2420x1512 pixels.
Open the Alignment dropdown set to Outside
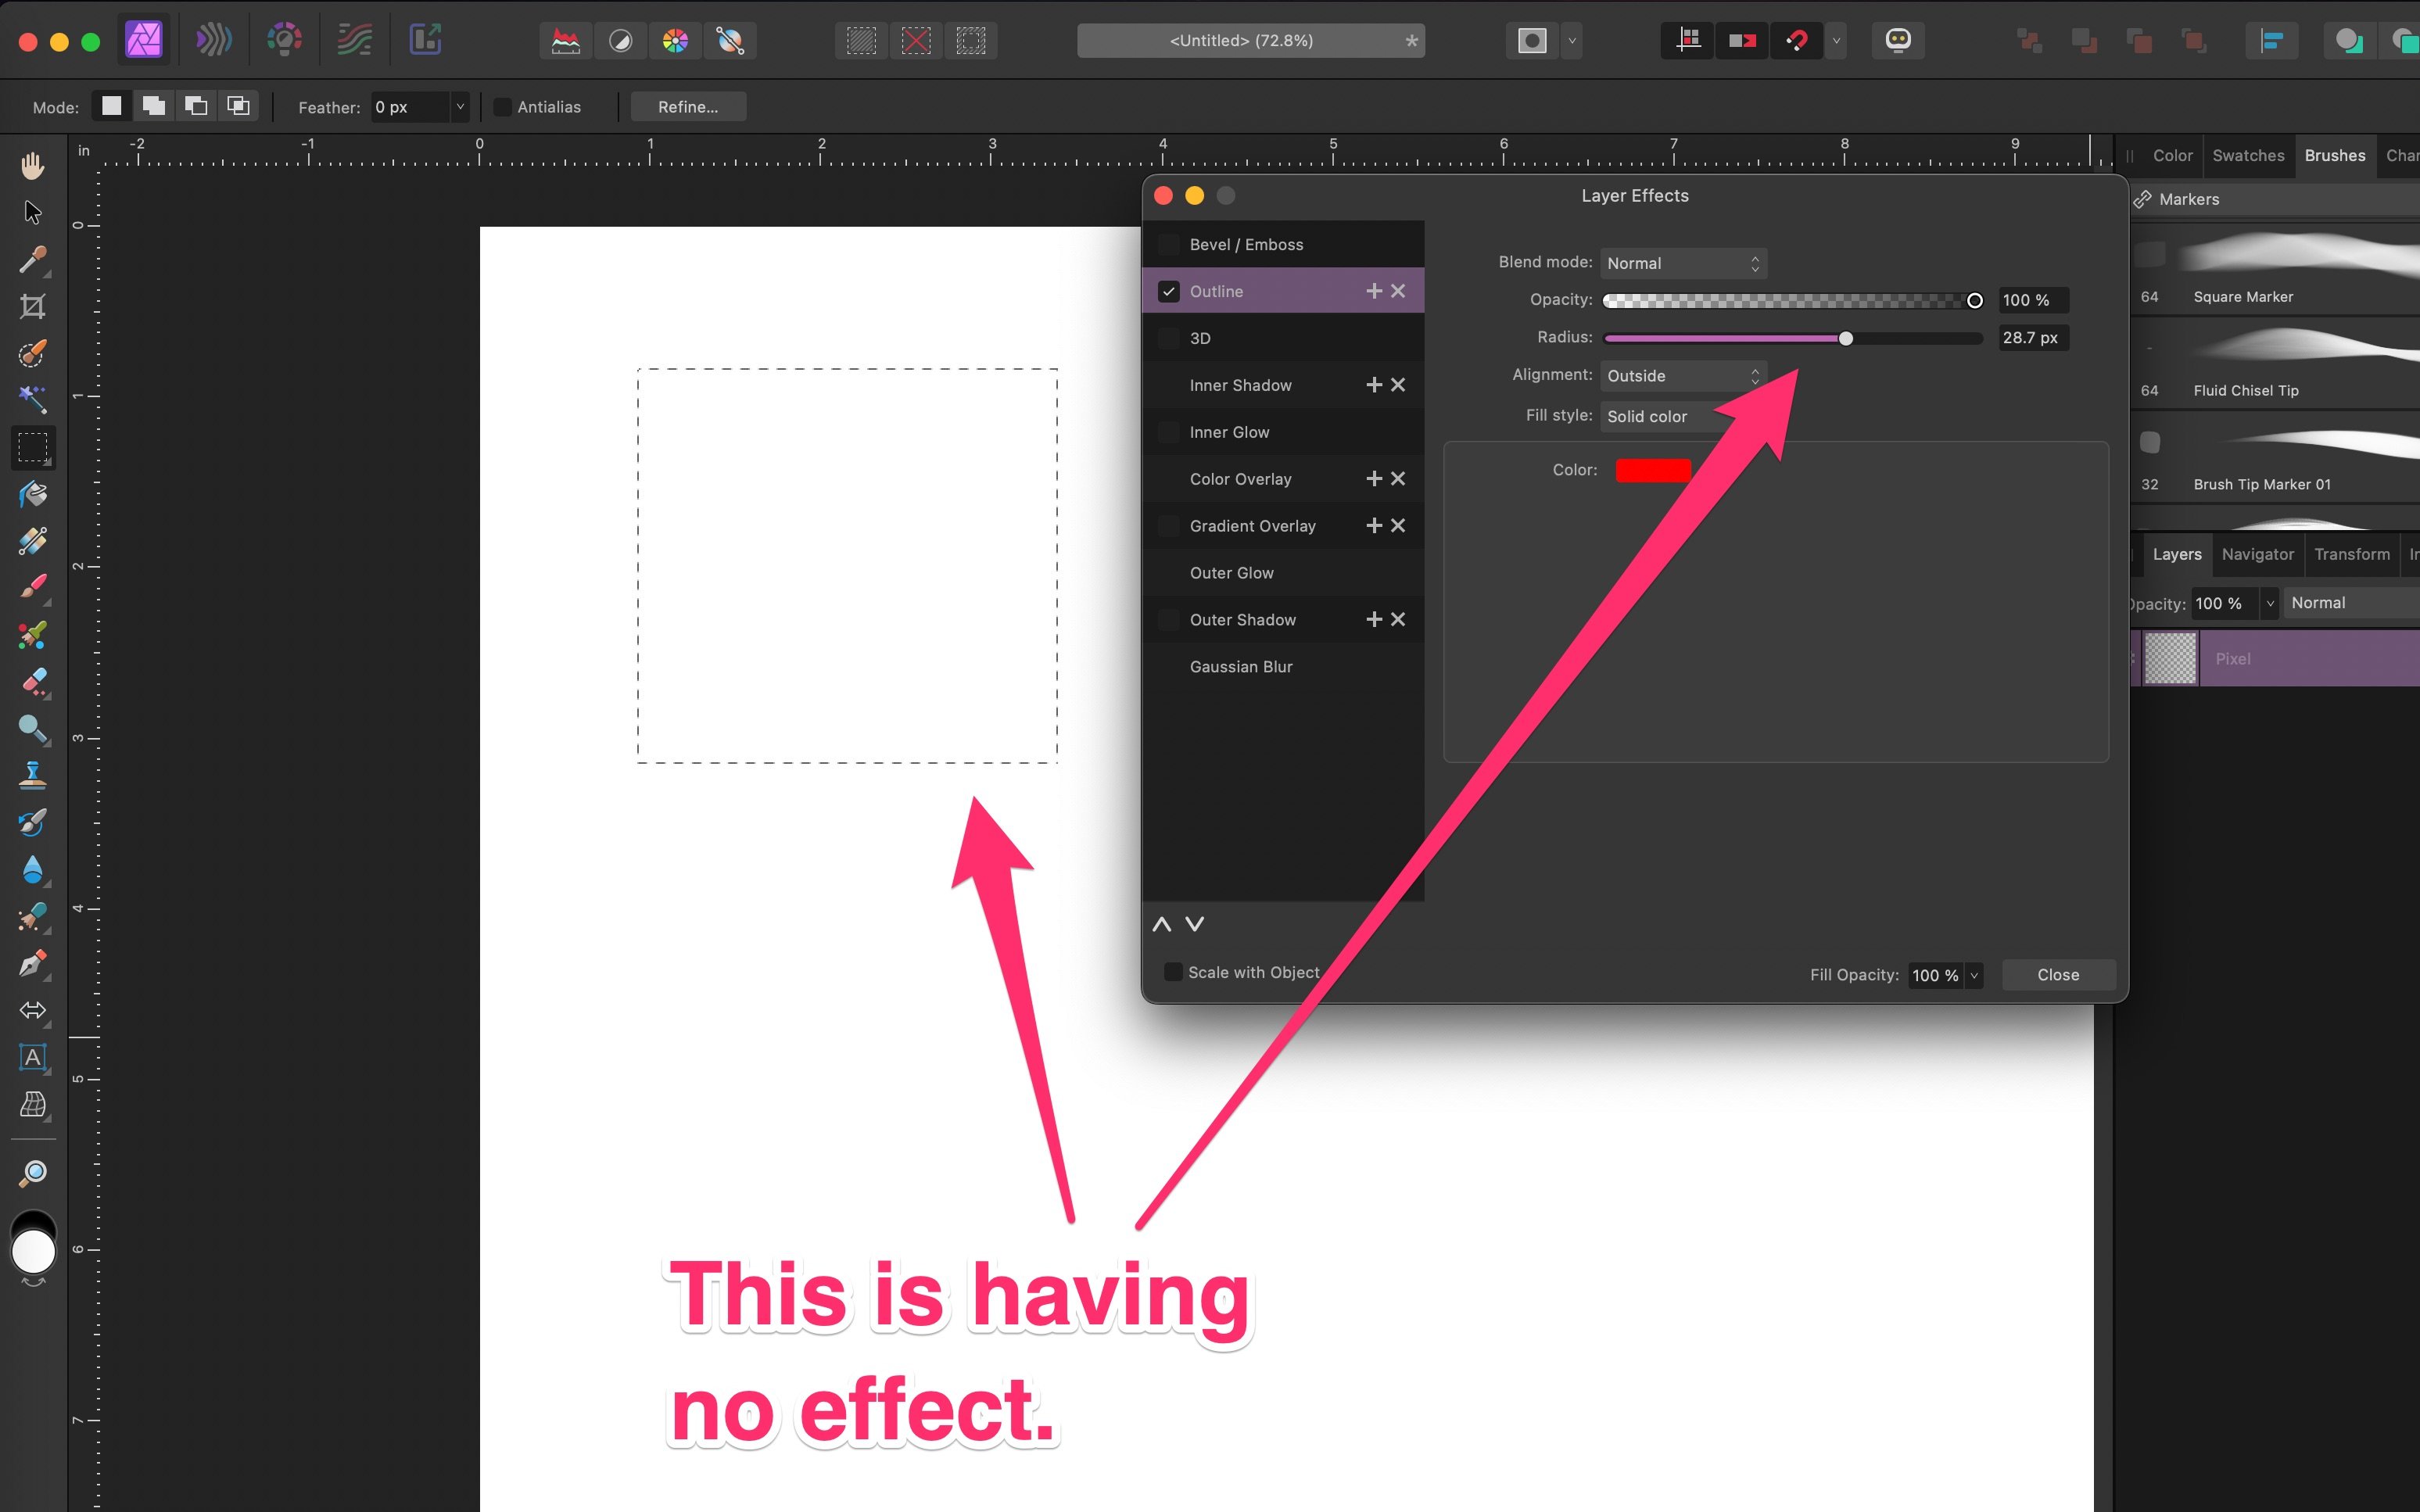click(x=1682, y=376)
